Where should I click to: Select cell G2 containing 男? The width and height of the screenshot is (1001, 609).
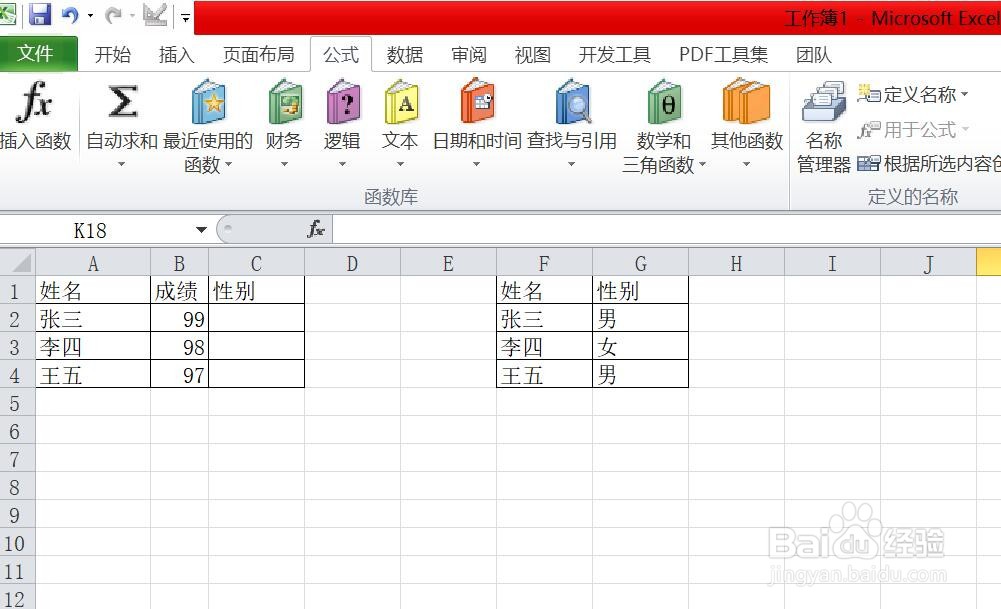640,319
